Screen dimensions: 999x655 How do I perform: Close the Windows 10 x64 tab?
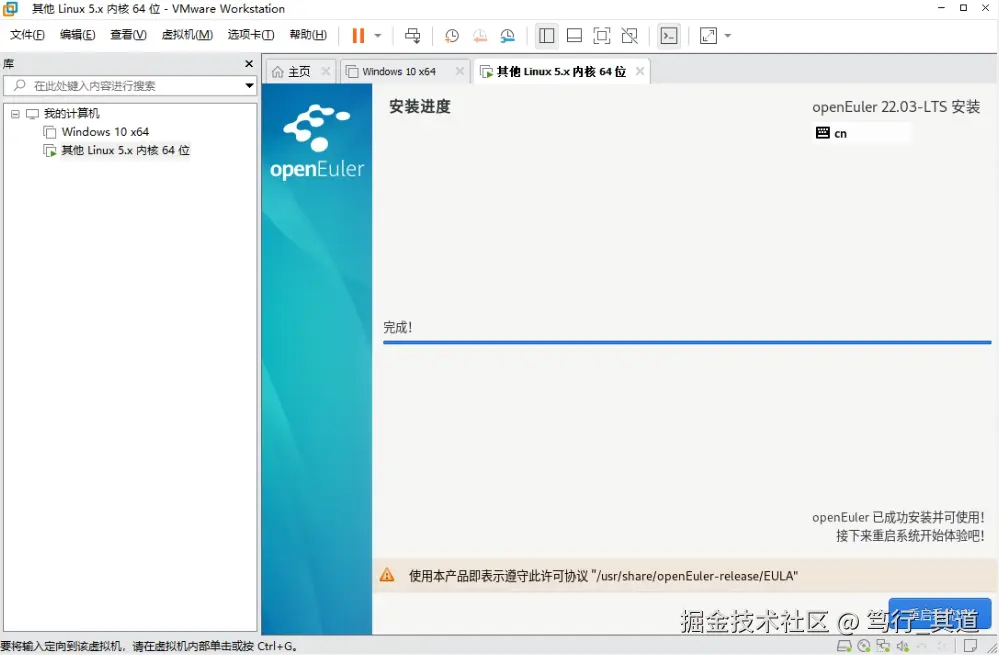pos(459,71)
